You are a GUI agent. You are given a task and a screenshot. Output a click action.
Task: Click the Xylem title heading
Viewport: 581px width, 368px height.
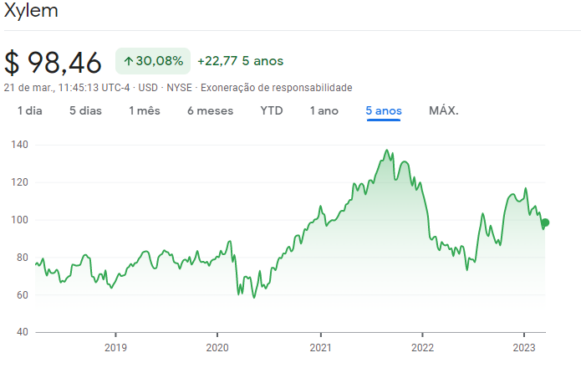pyautogui.click(x=31, y=10)
